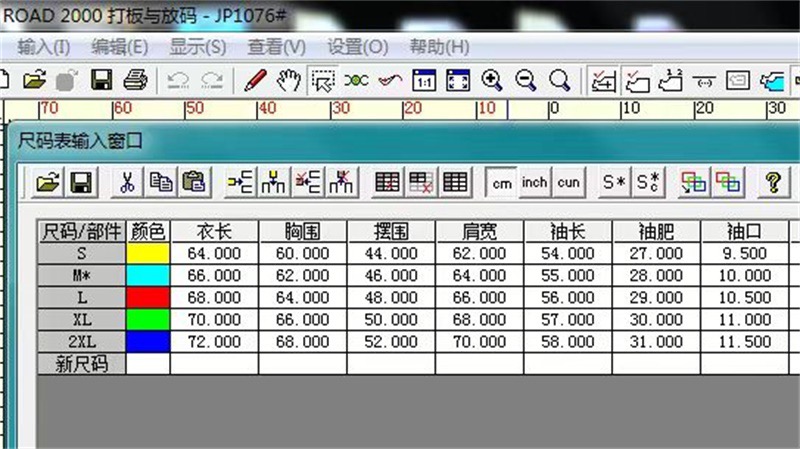Click the yellow color swatch for size S
800x449 pixels.
pyautogui.click(x=149, y=254)
